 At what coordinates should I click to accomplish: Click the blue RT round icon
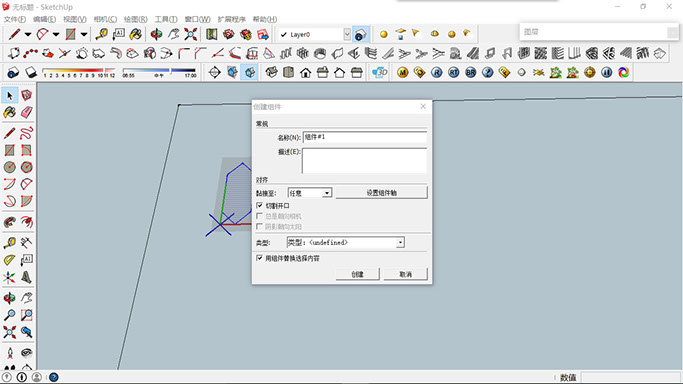coord(453,72)
